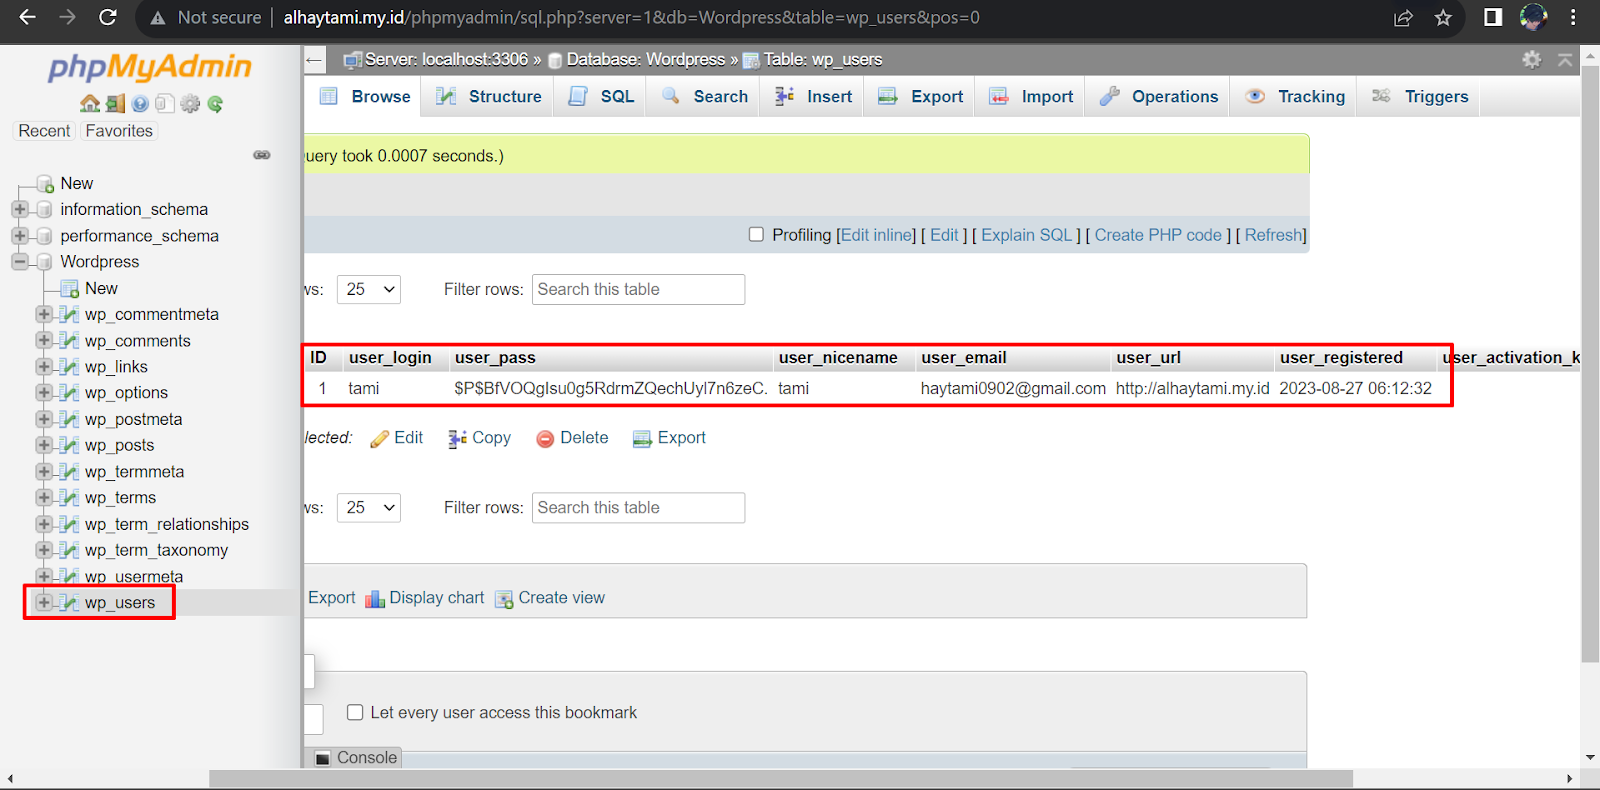
Task: Open browser three-dot menu
Action: 1573,17
